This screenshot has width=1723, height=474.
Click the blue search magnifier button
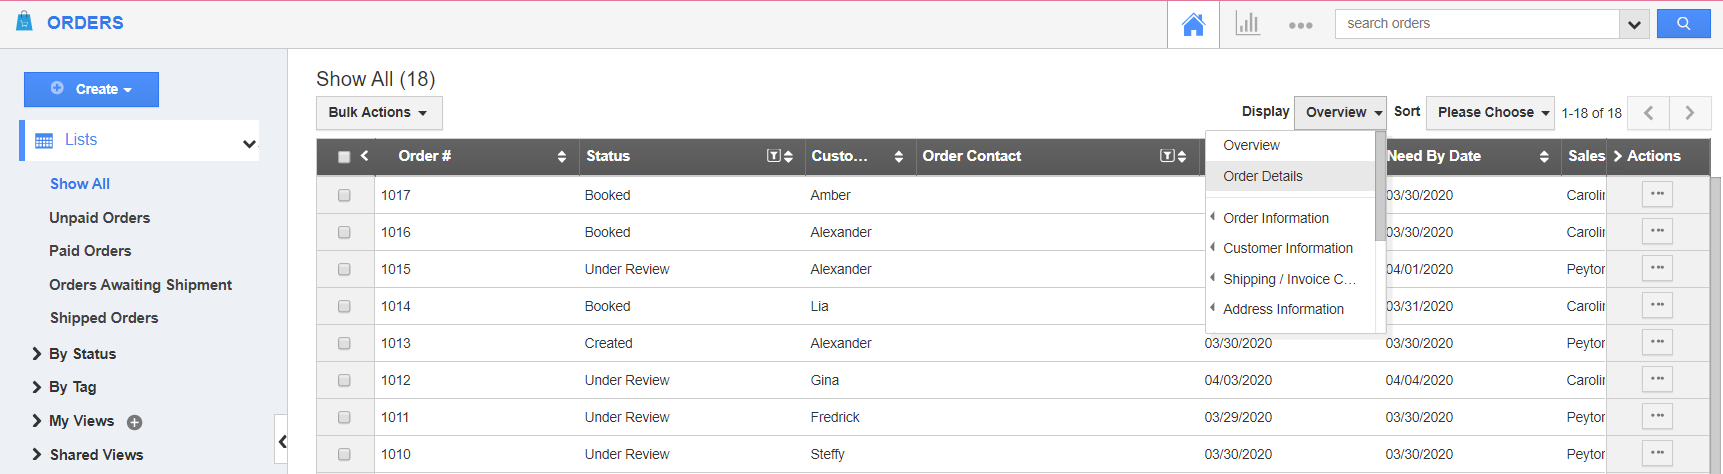[x=1683, y=24]
